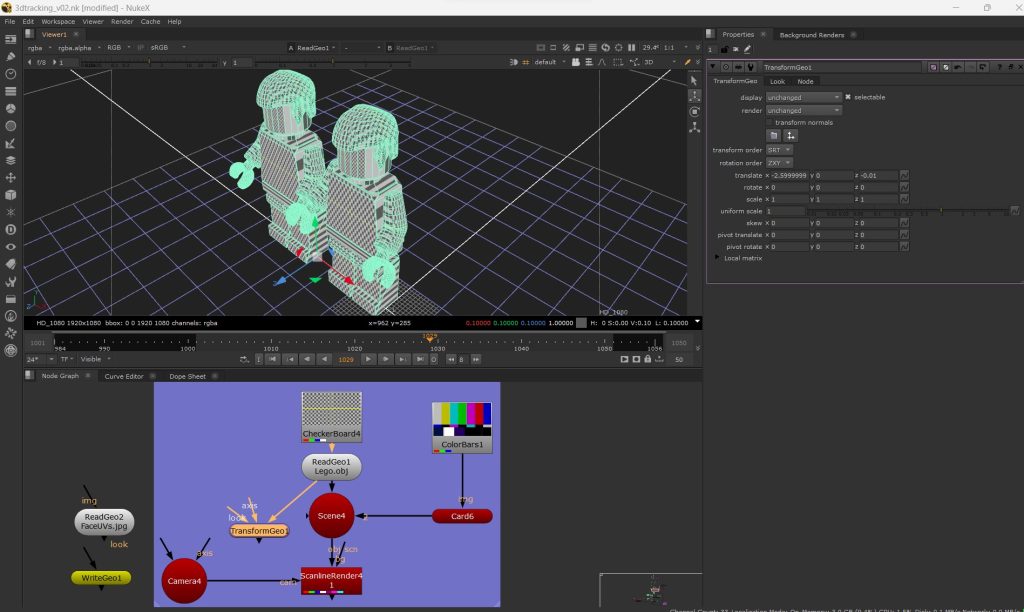Screen dimensions: 1024x612
Task: Collapse the TransformGeo1 properties panel arrow
Action: click(712, 67)
